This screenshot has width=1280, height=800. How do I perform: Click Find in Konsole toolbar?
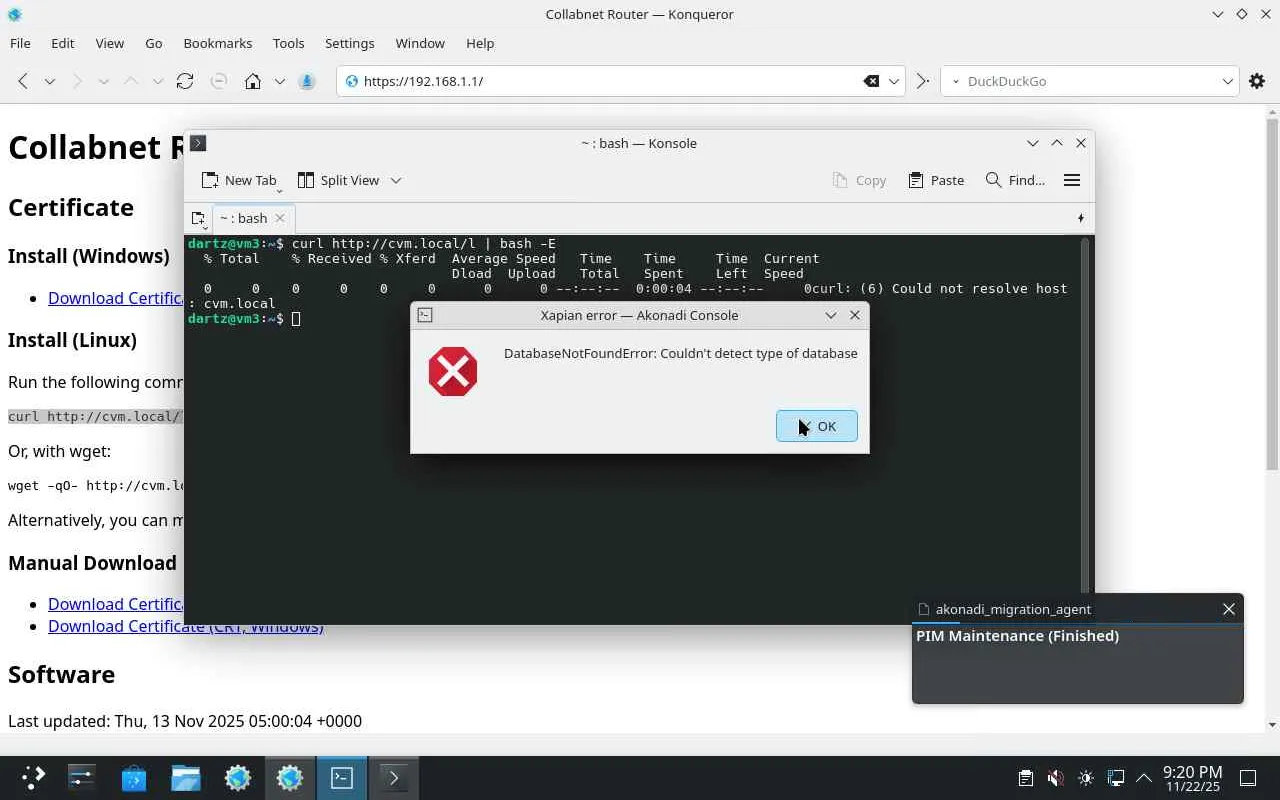(x=1015, y=180)
